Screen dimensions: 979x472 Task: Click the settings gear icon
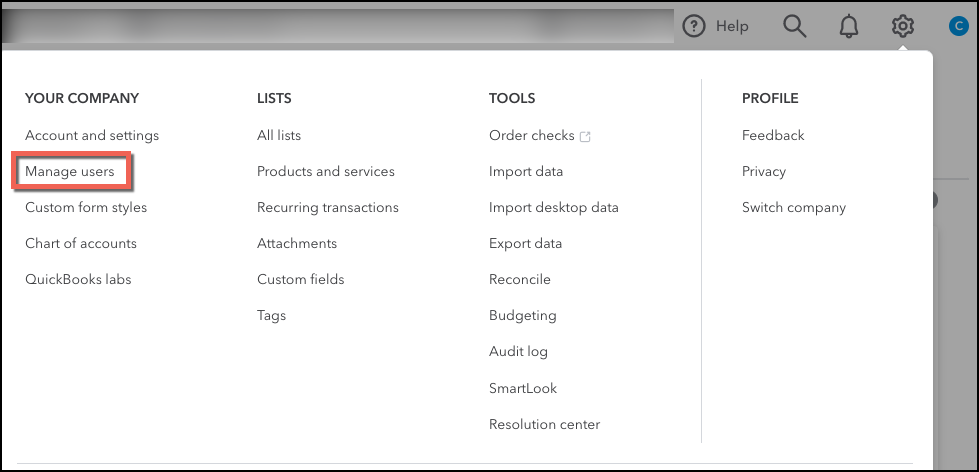click(x=903, y=26)
